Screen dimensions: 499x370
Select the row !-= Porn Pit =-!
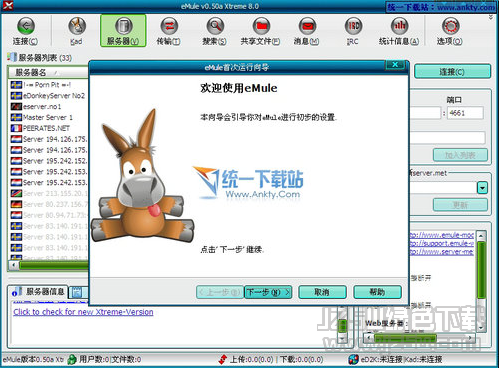pos(48,85)
